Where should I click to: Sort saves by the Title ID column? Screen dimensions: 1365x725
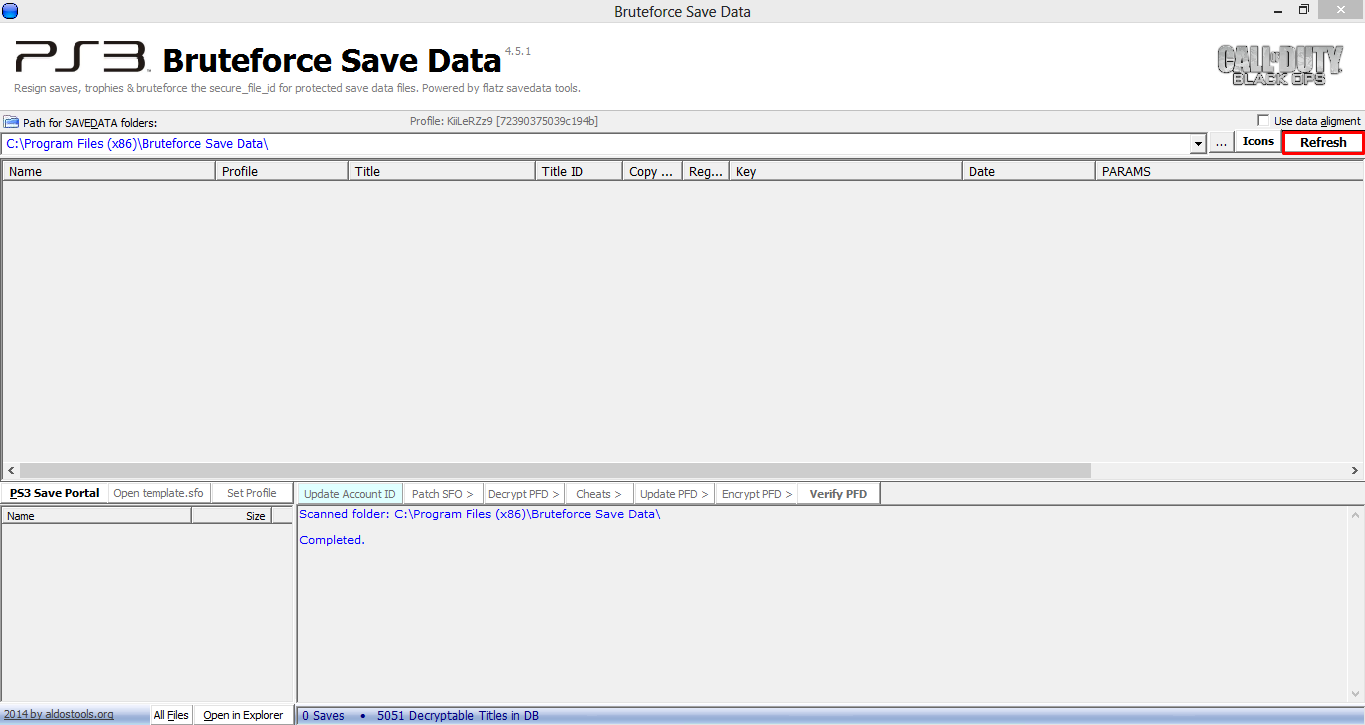(x=579, y=171)
